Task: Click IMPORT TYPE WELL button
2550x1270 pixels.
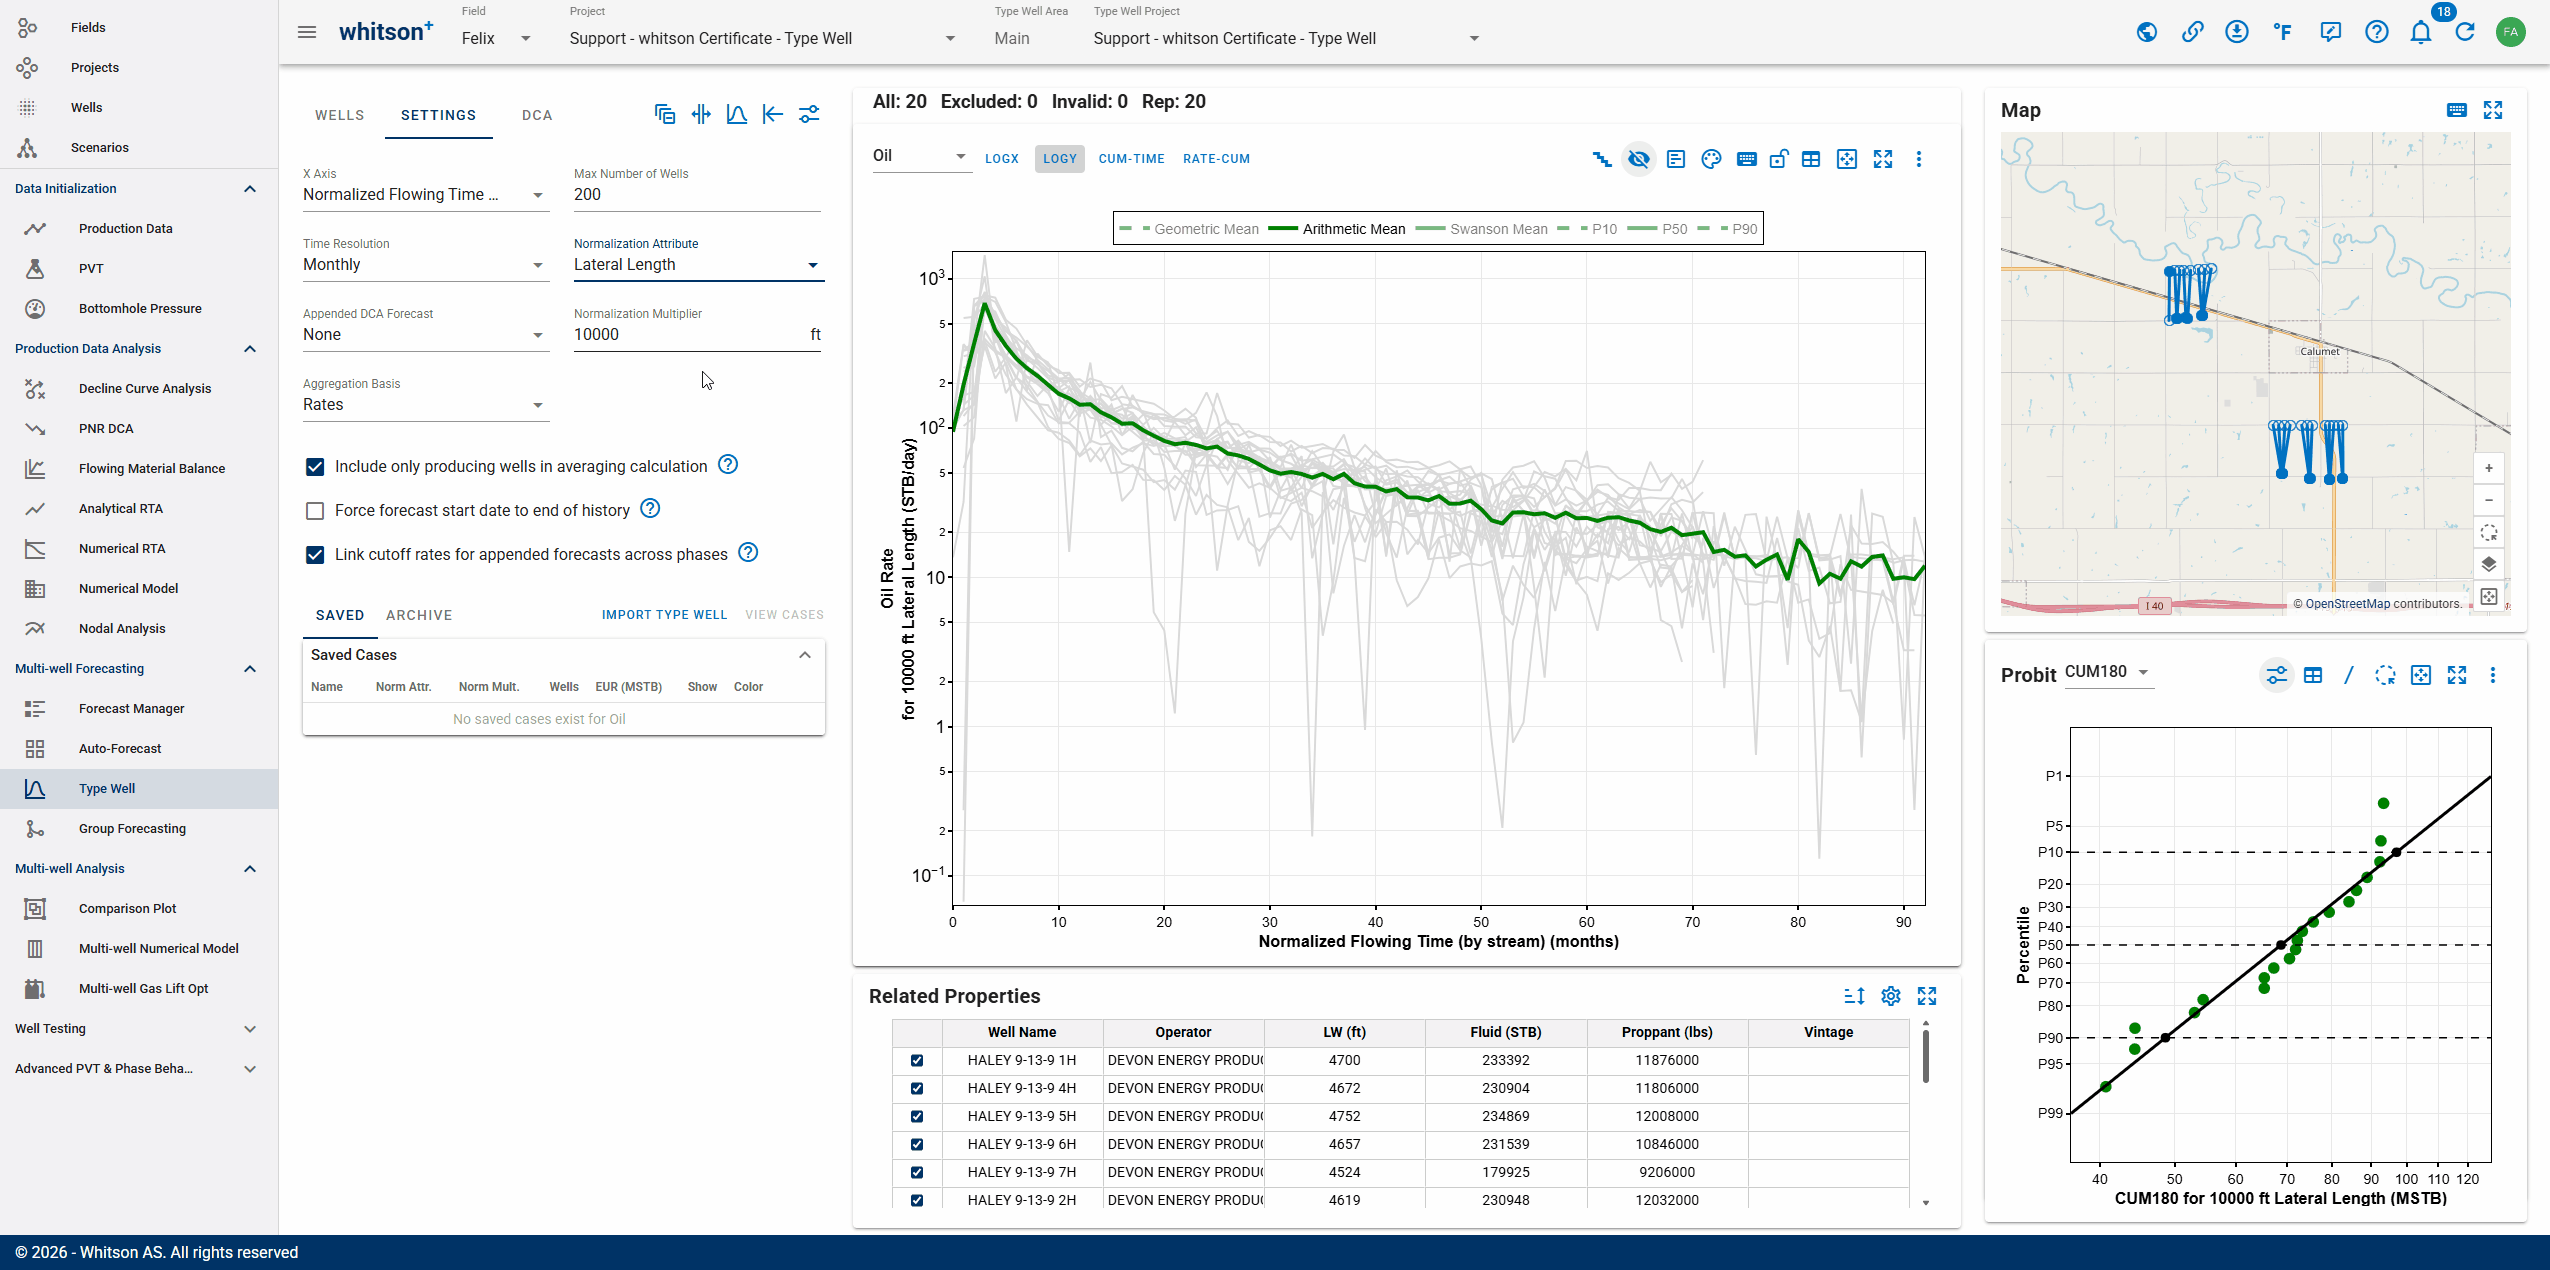Action: (665, 615)
